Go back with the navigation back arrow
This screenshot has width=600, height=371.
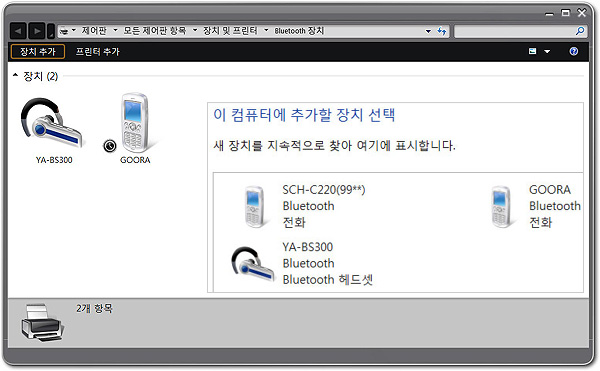[18, 31]
